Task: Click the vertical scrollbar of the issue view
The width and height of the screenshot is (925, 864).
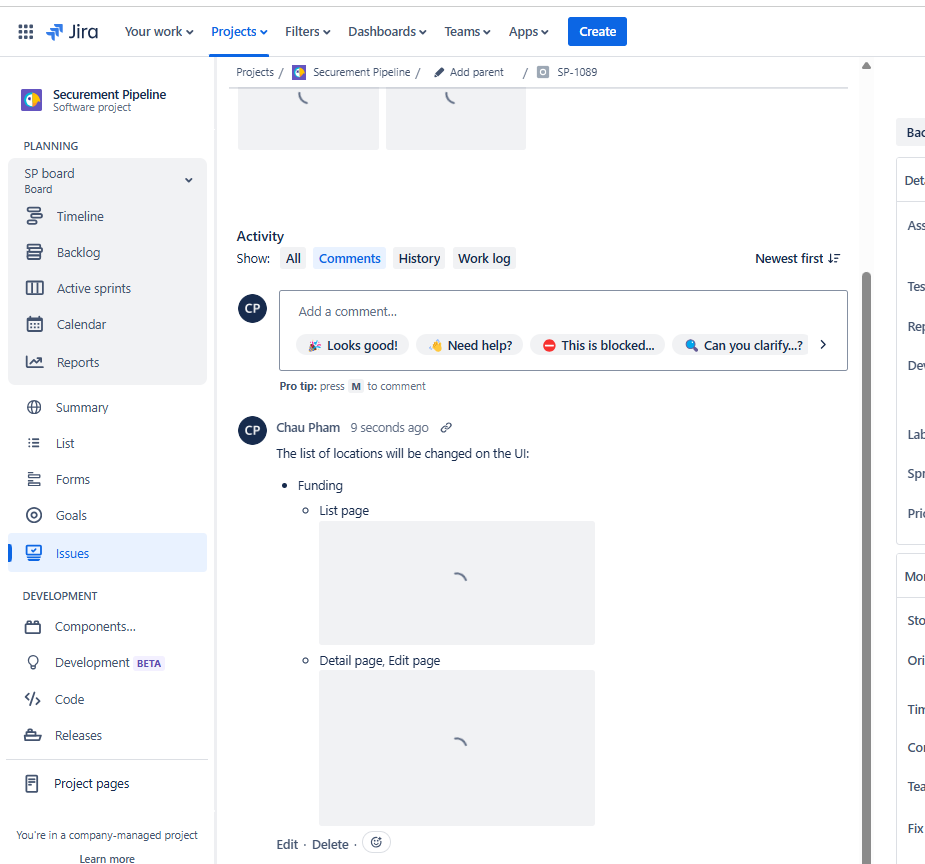Action: 866,566
